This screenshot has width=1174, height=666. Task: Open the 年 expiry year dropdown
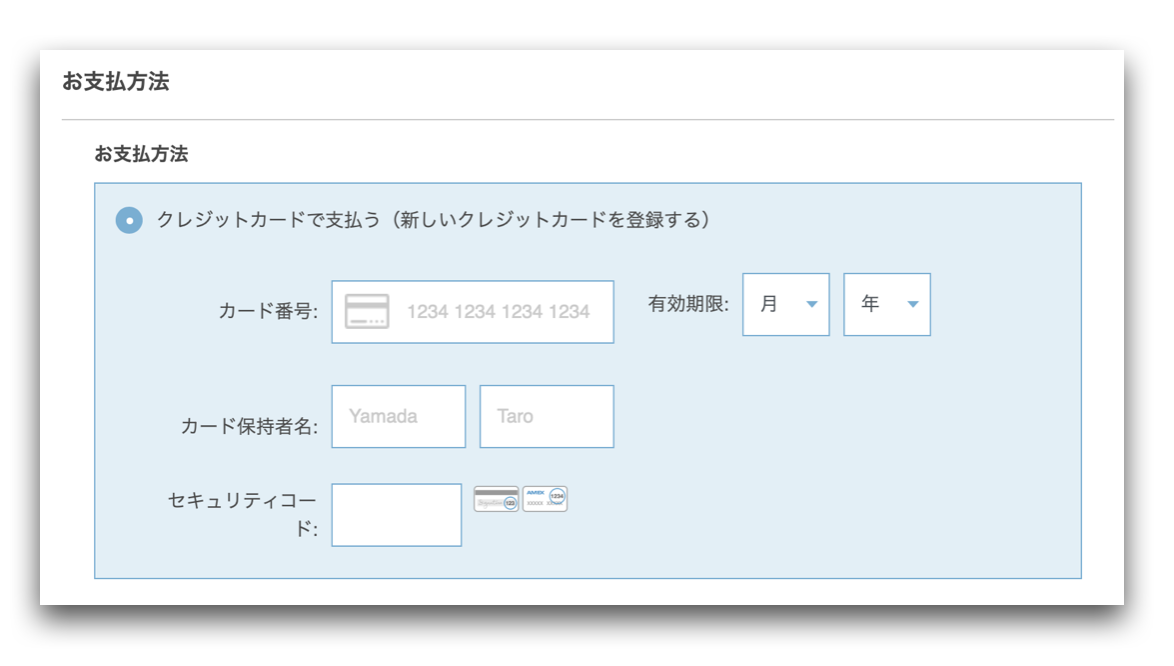click(886, 305)
